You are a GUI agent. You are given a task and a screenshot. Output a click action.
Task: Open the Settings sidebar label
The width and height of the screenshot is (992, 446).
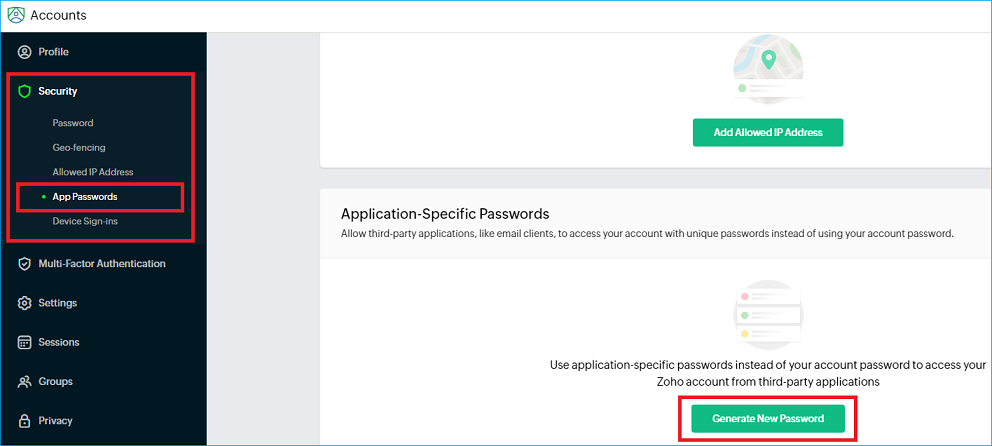pyautogui.click(x=58, y=303)
